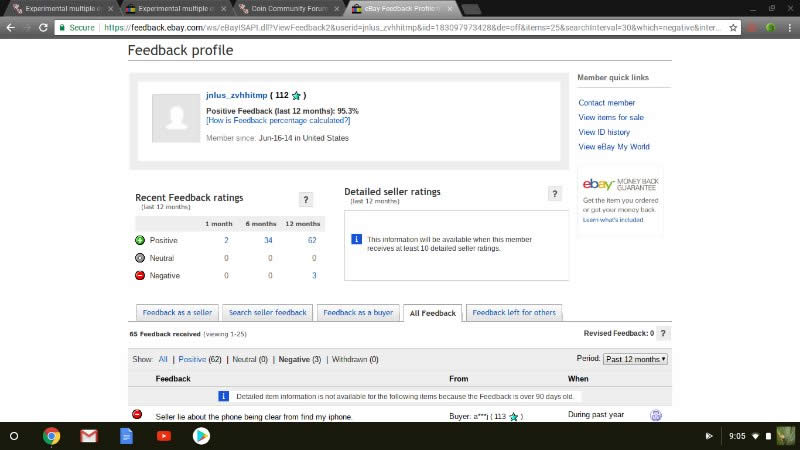Viewport: 800px width, 450px height.
Task: Click the member's default avatar picture
Action: 176,118
